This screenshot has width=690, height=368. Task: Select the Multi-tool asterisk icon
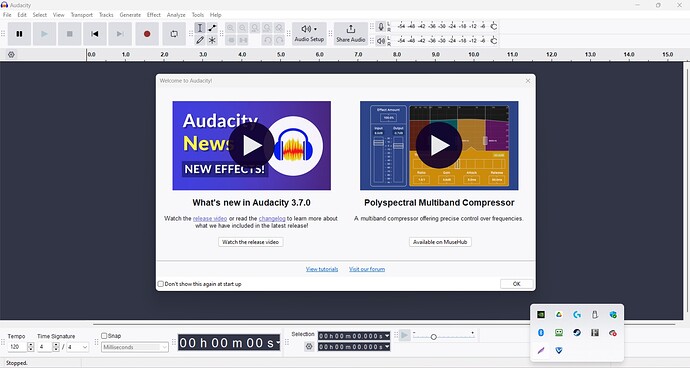(212, 40)
